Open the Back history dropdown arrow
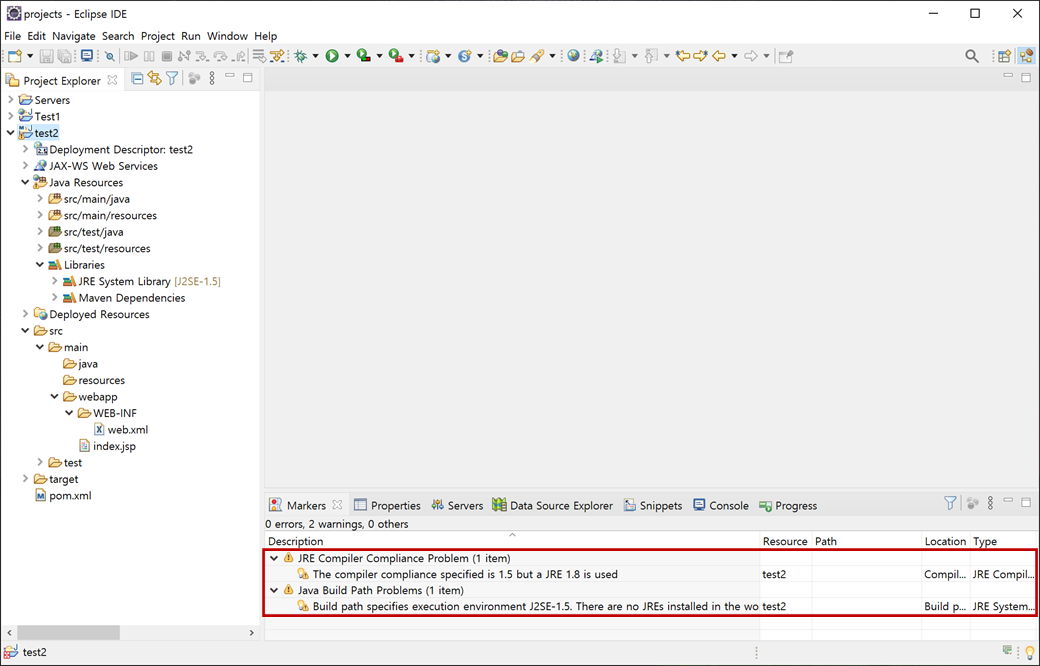The image size is (1040, 666). point(734,56)
